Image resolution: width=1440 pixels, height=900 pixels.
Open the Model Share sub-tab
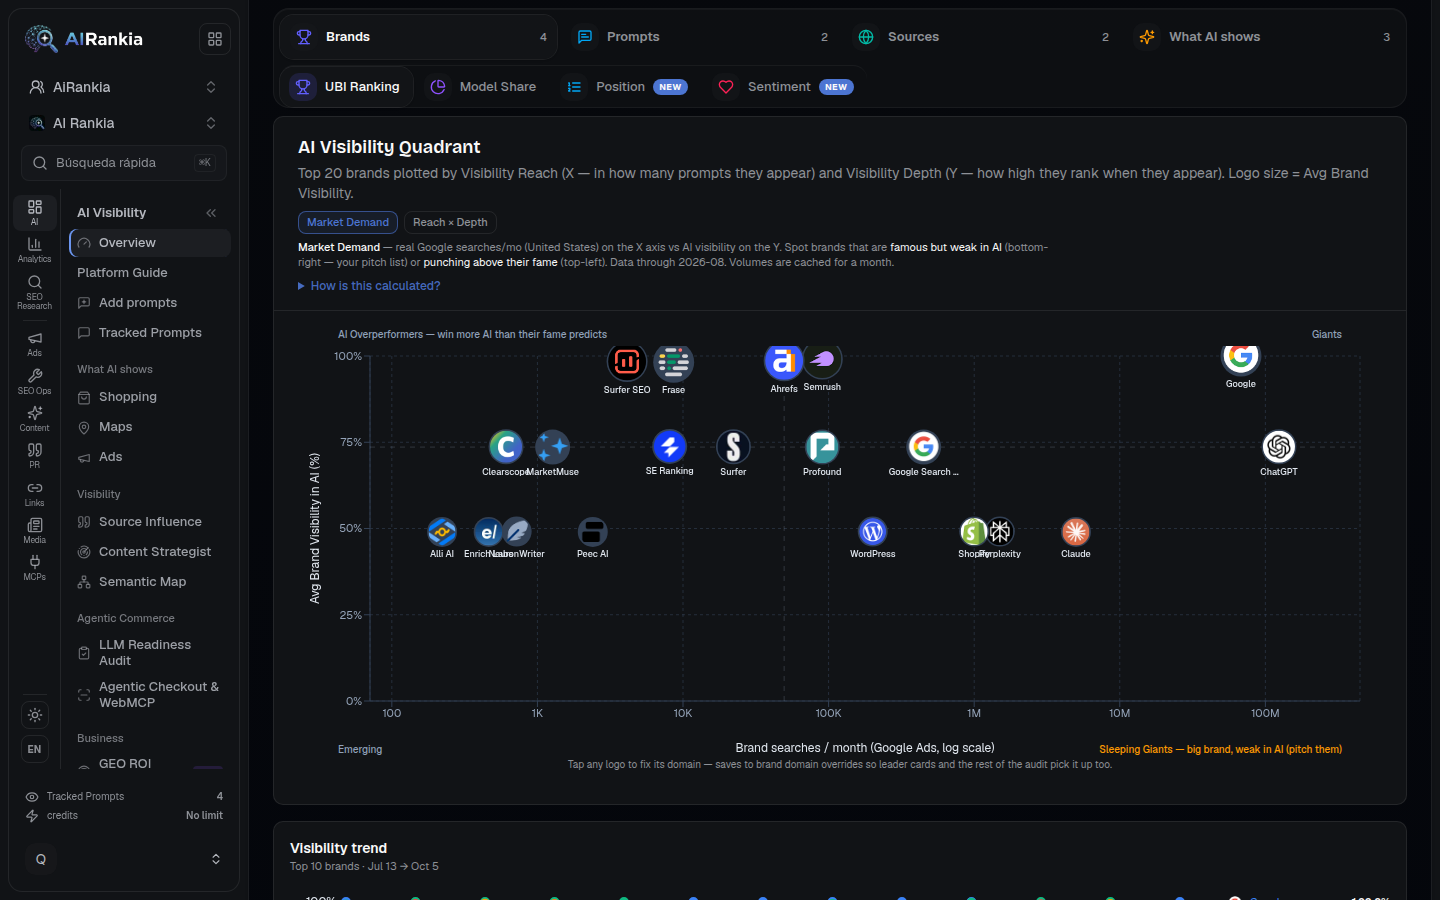point(483,87)
